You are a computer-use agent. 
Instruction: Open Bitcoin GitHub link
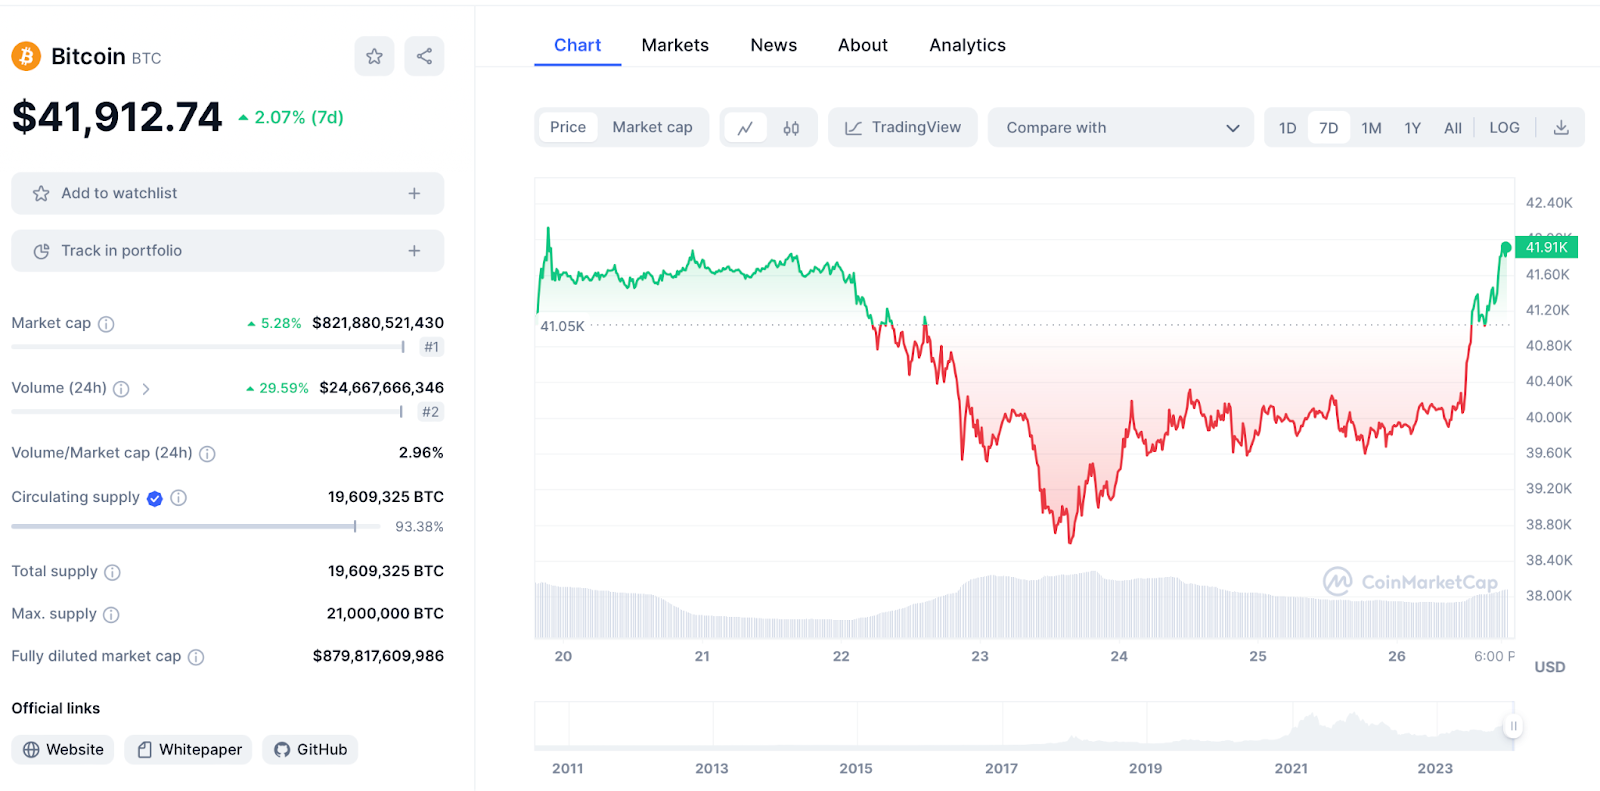click(x=310, y=750)
